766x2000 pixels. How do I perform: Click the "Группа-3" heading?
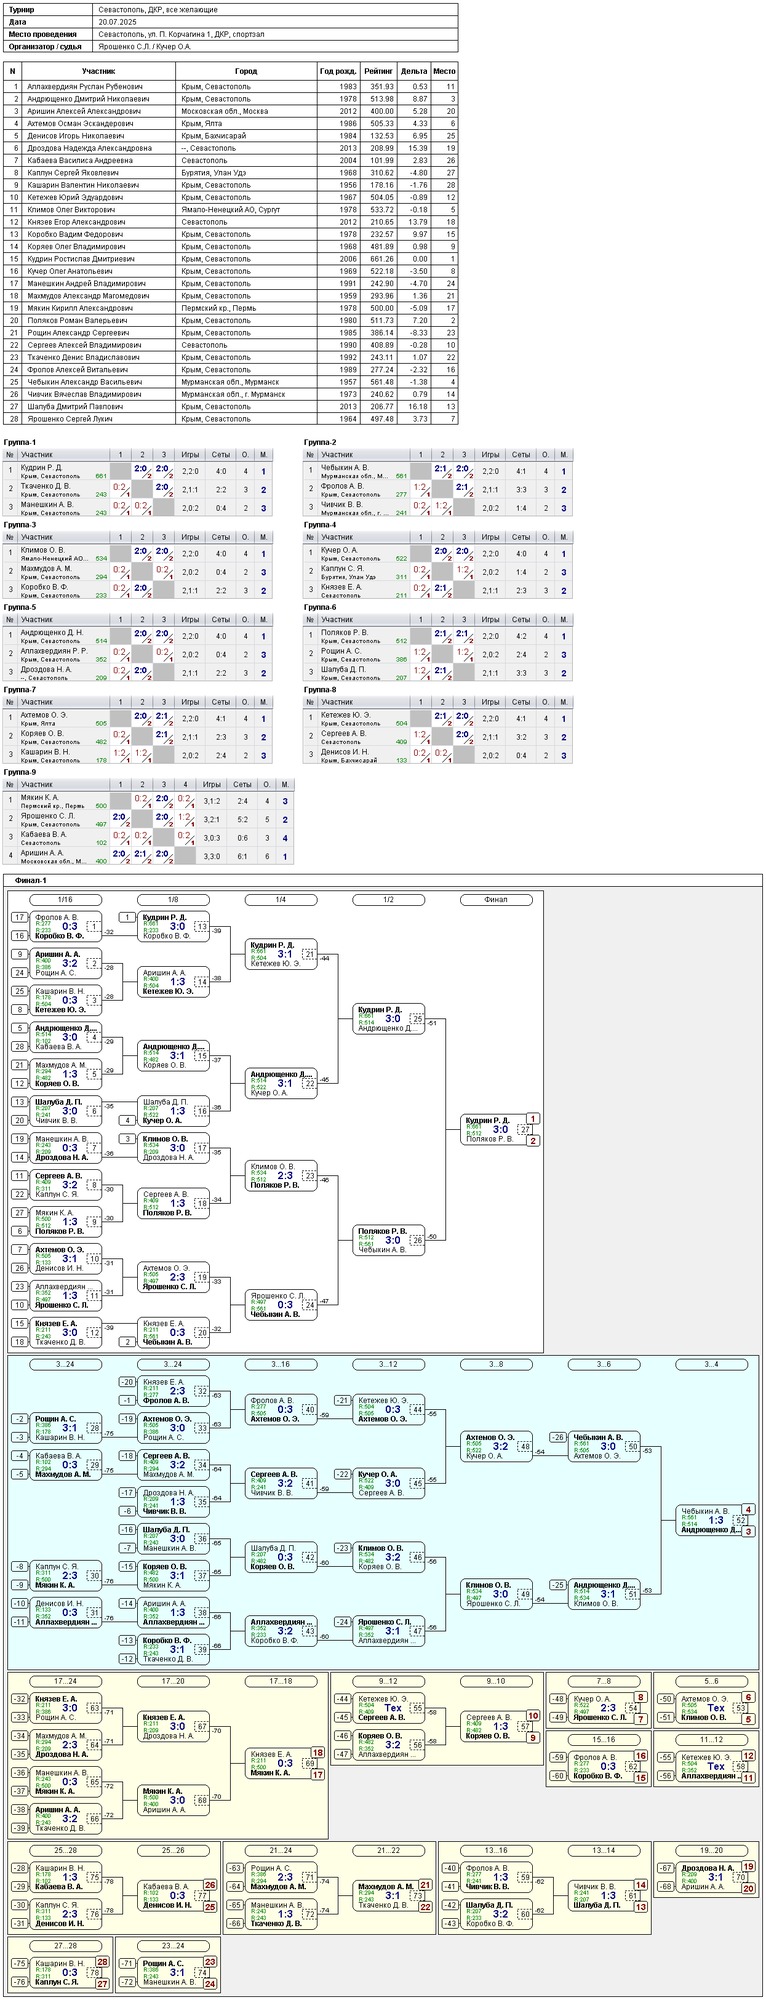20,525
